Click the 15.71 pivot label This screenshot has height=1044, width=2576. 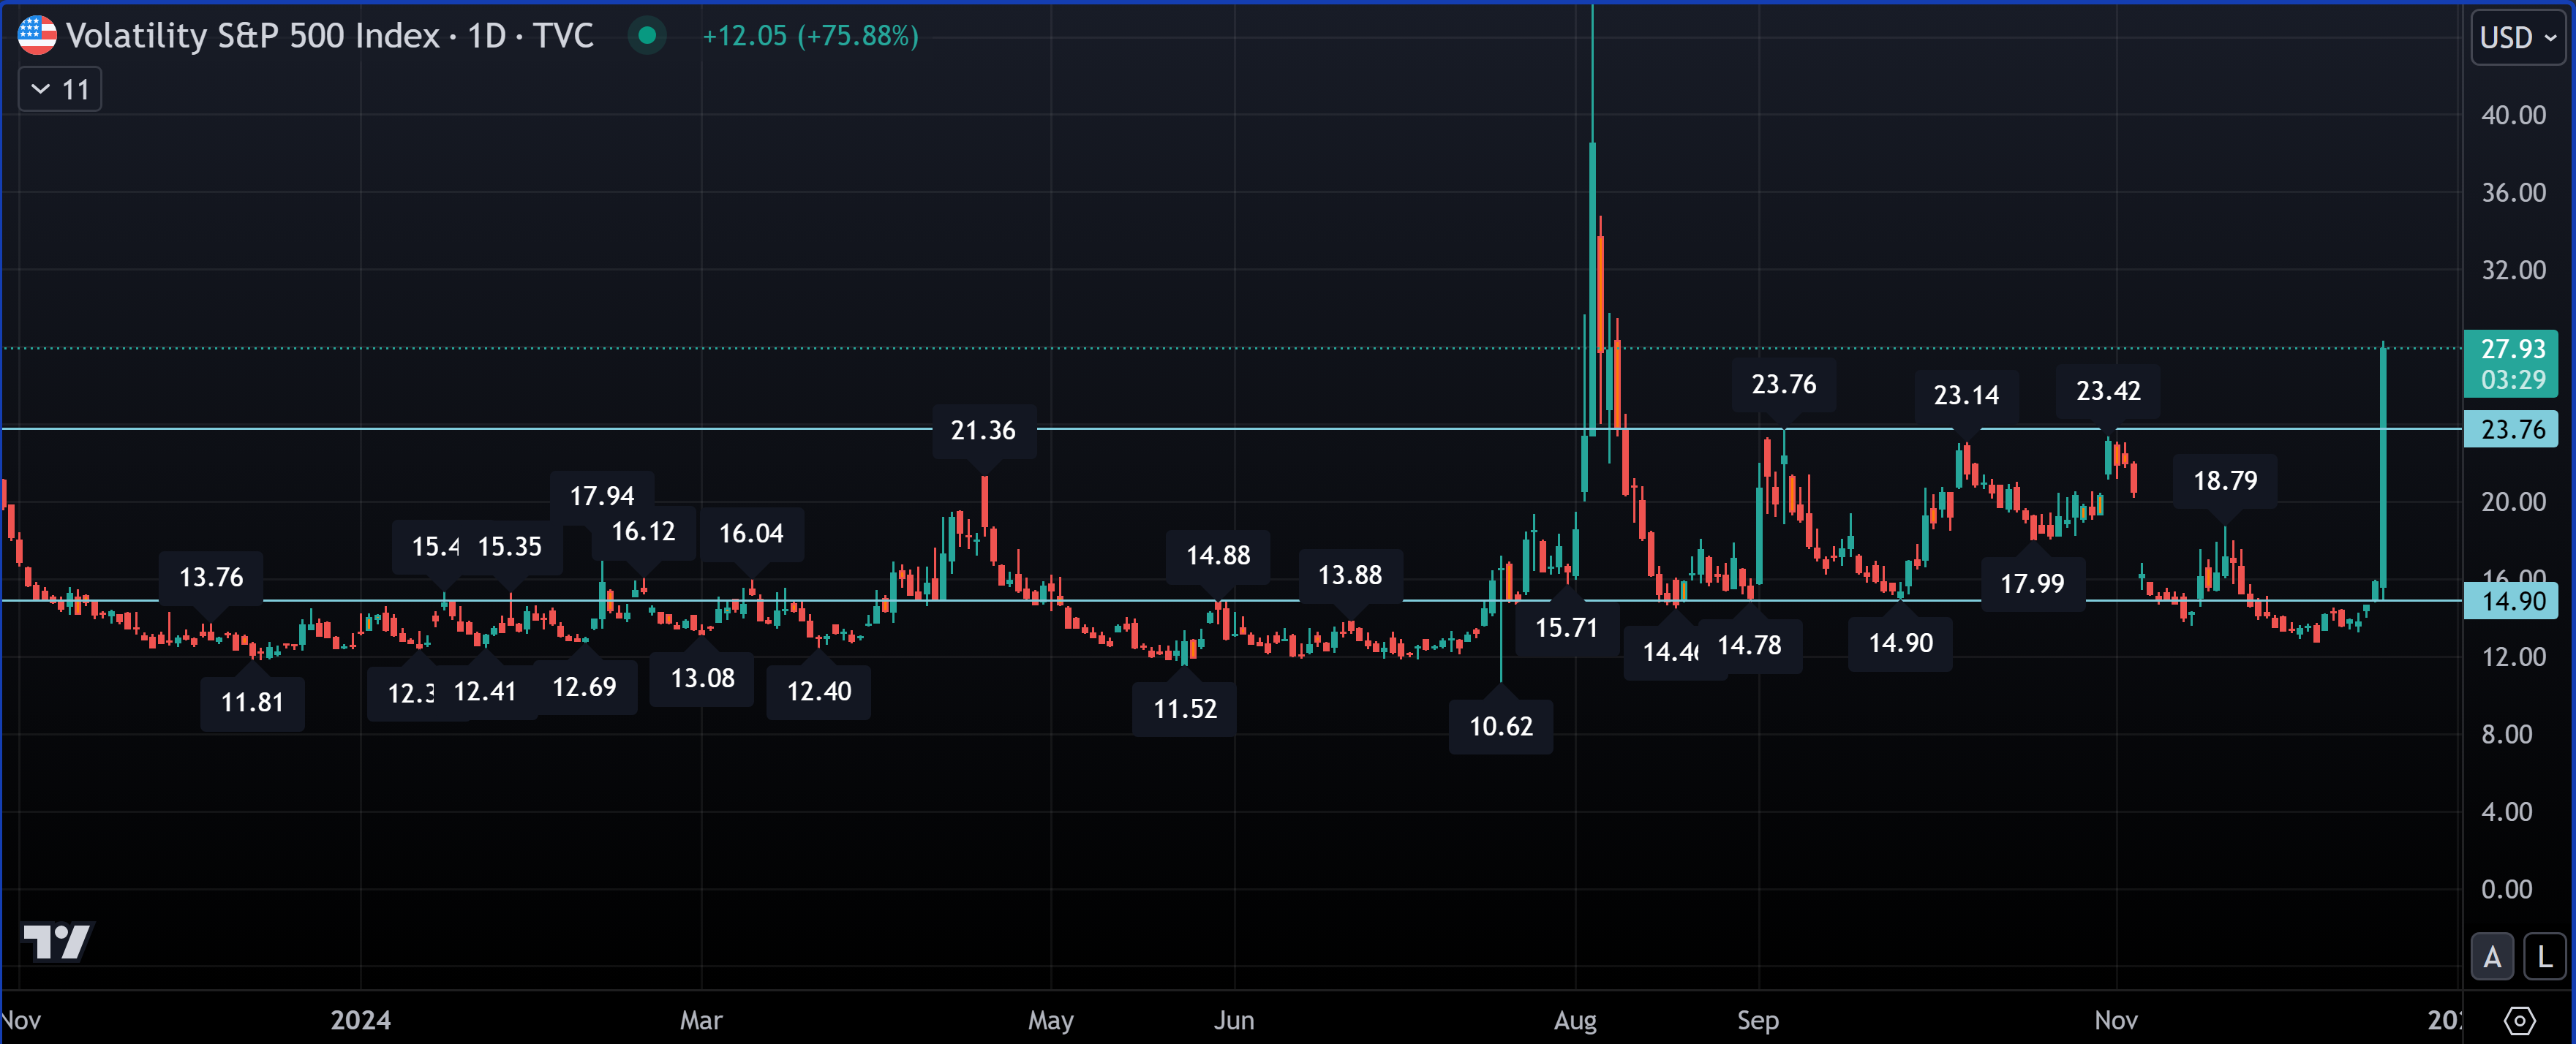tap(1567, 629)
